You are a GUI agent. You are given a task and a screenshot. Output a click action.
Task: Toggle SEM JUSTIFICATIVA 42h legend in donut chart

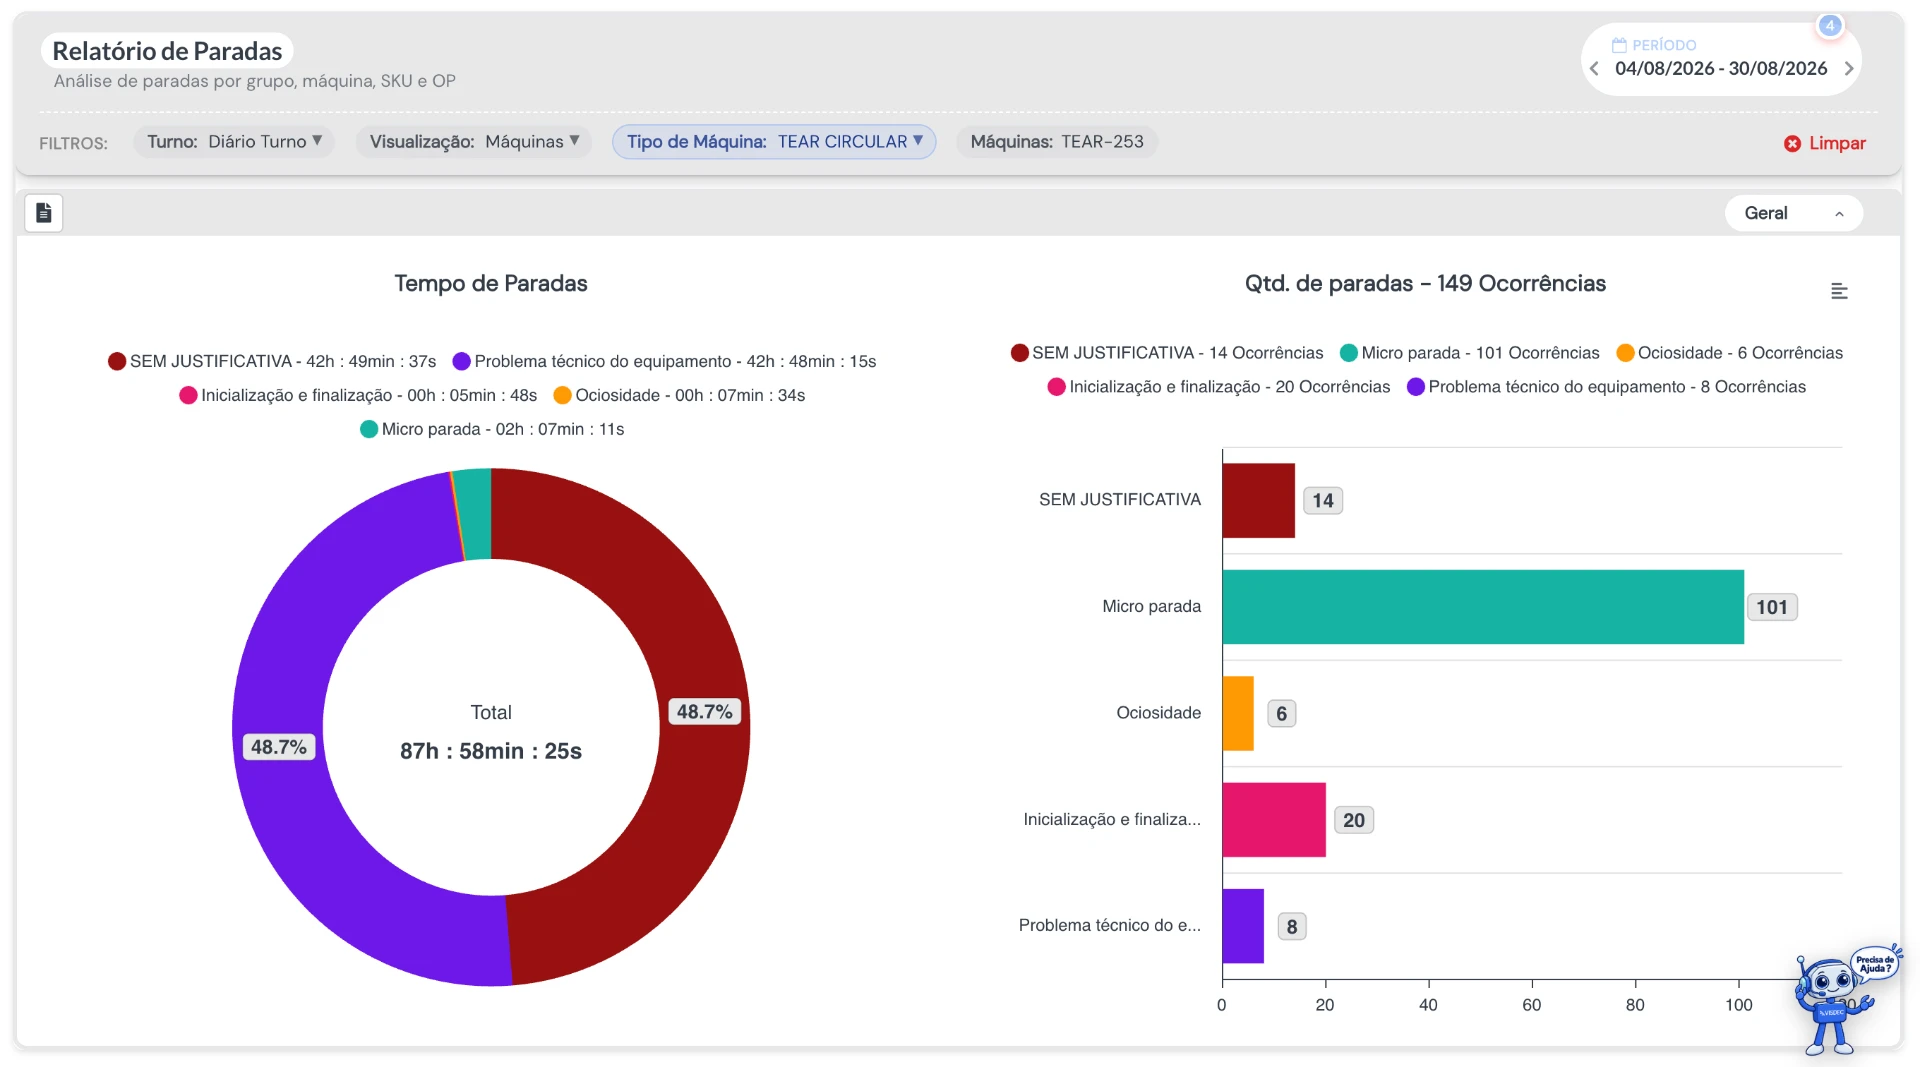click(x=272, y=361)
